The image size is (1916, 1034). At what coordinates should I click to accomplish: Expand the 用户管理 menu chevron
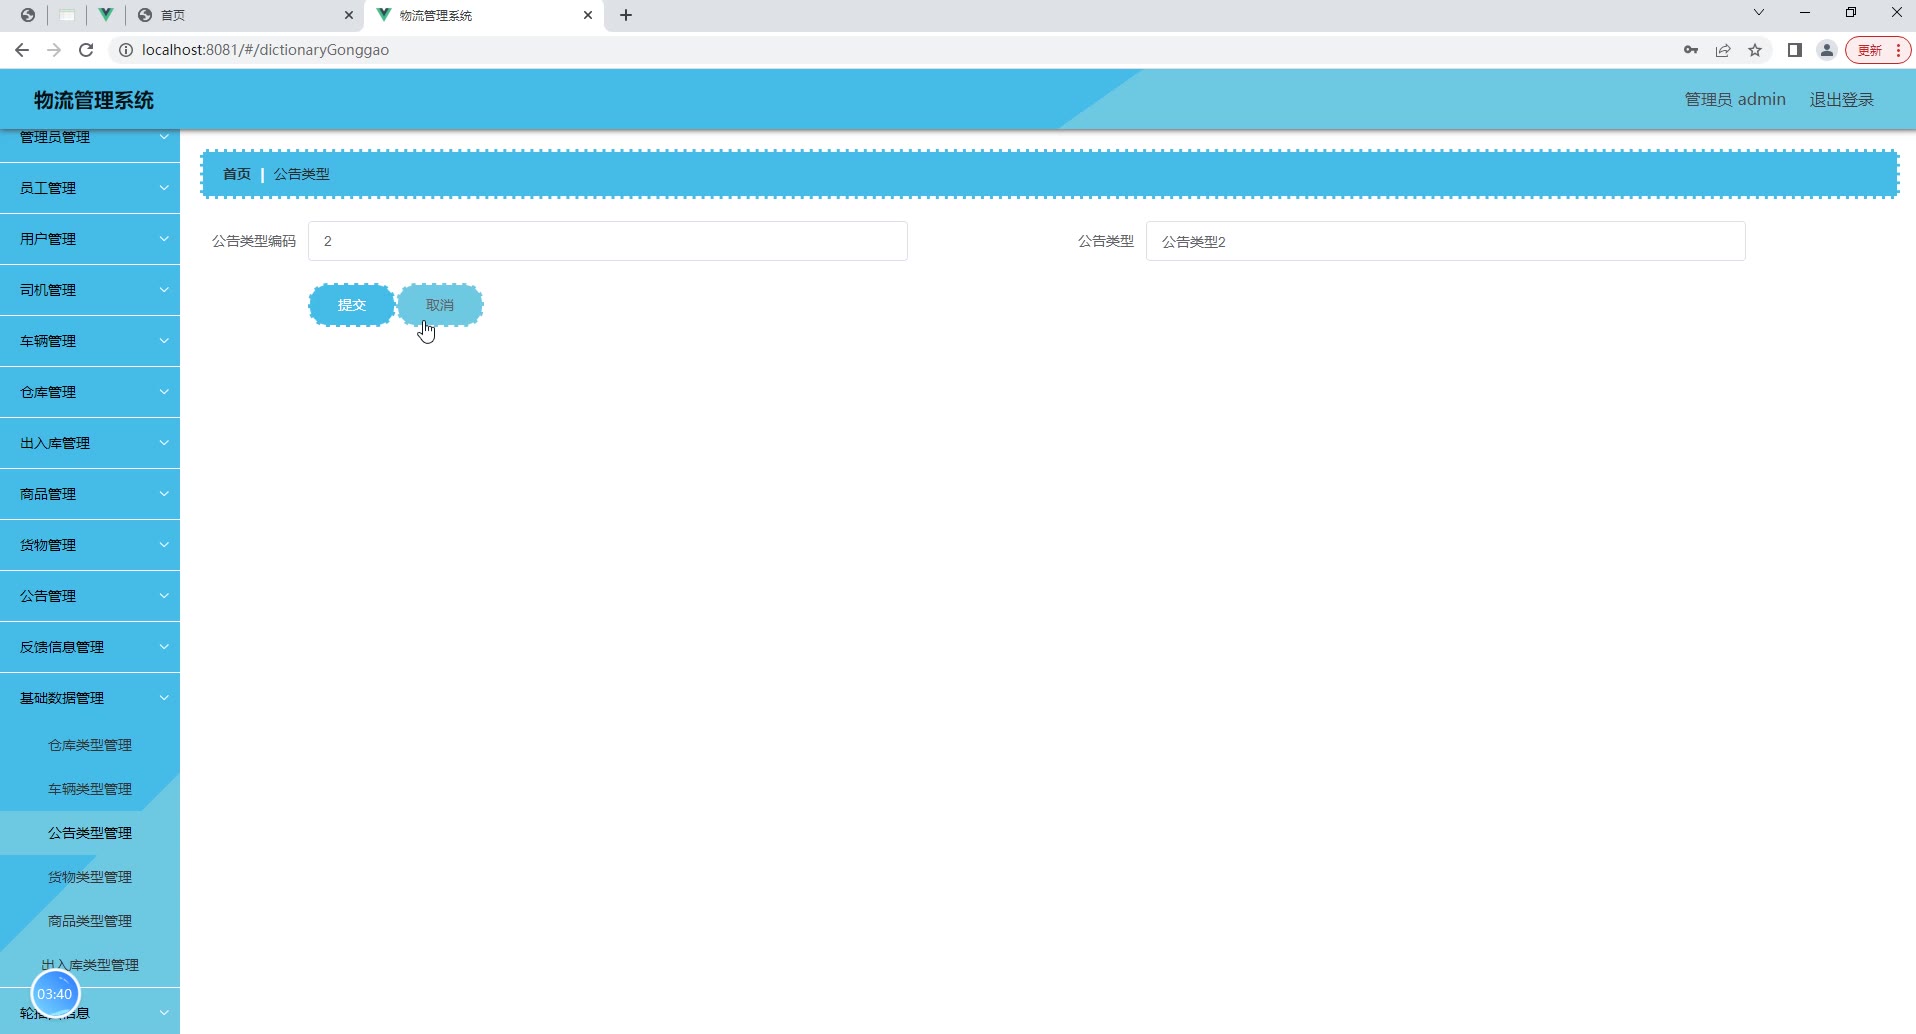[x=164, y=239]
